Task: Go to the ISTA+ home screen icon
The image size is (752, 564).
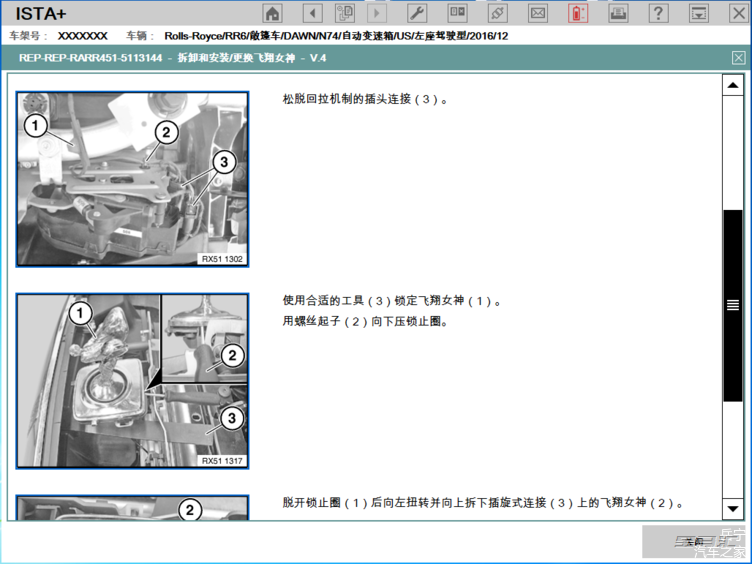Action: (272, 13)
